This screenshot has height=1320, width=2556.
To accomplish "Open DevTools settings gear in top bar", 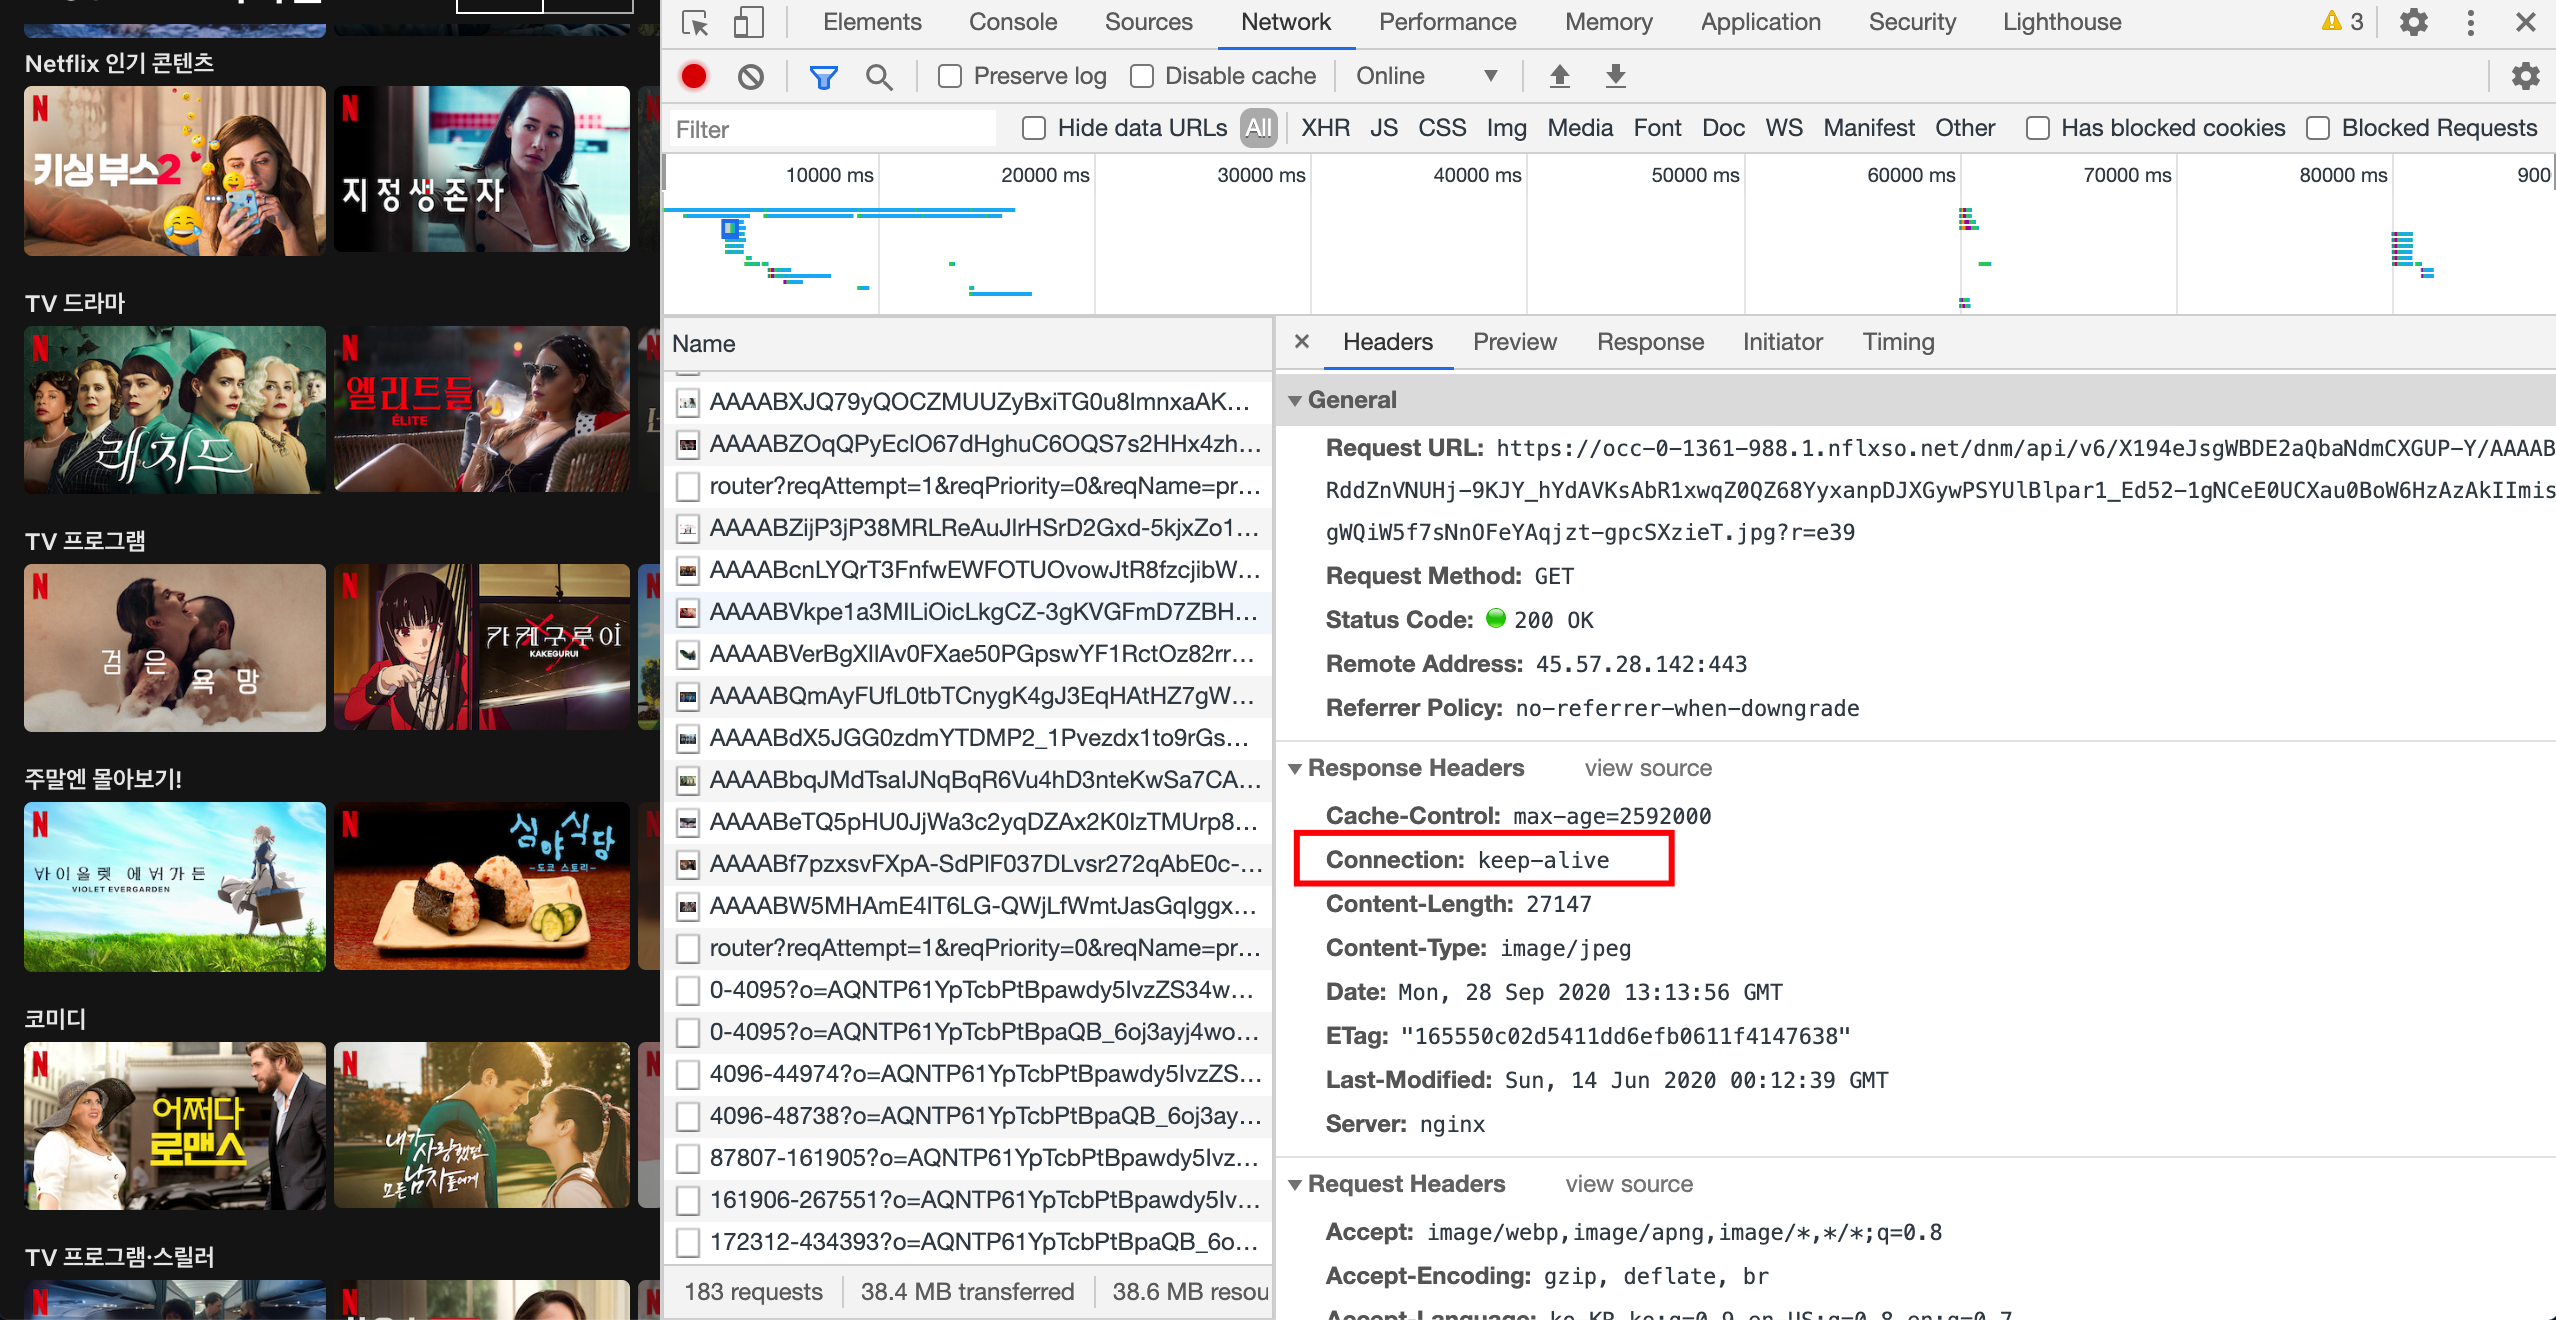I will pyautogui.click(x=2413, y=22).
